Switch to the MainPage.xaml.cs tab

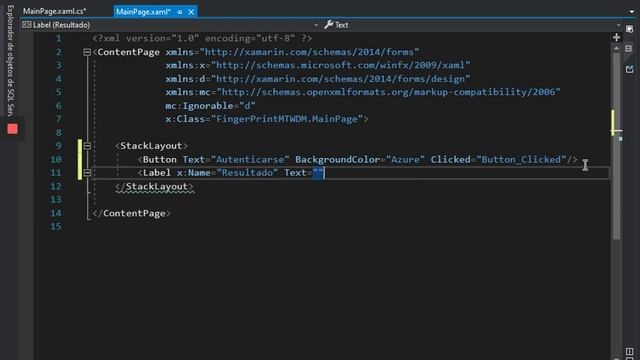[x=54, y=11]
